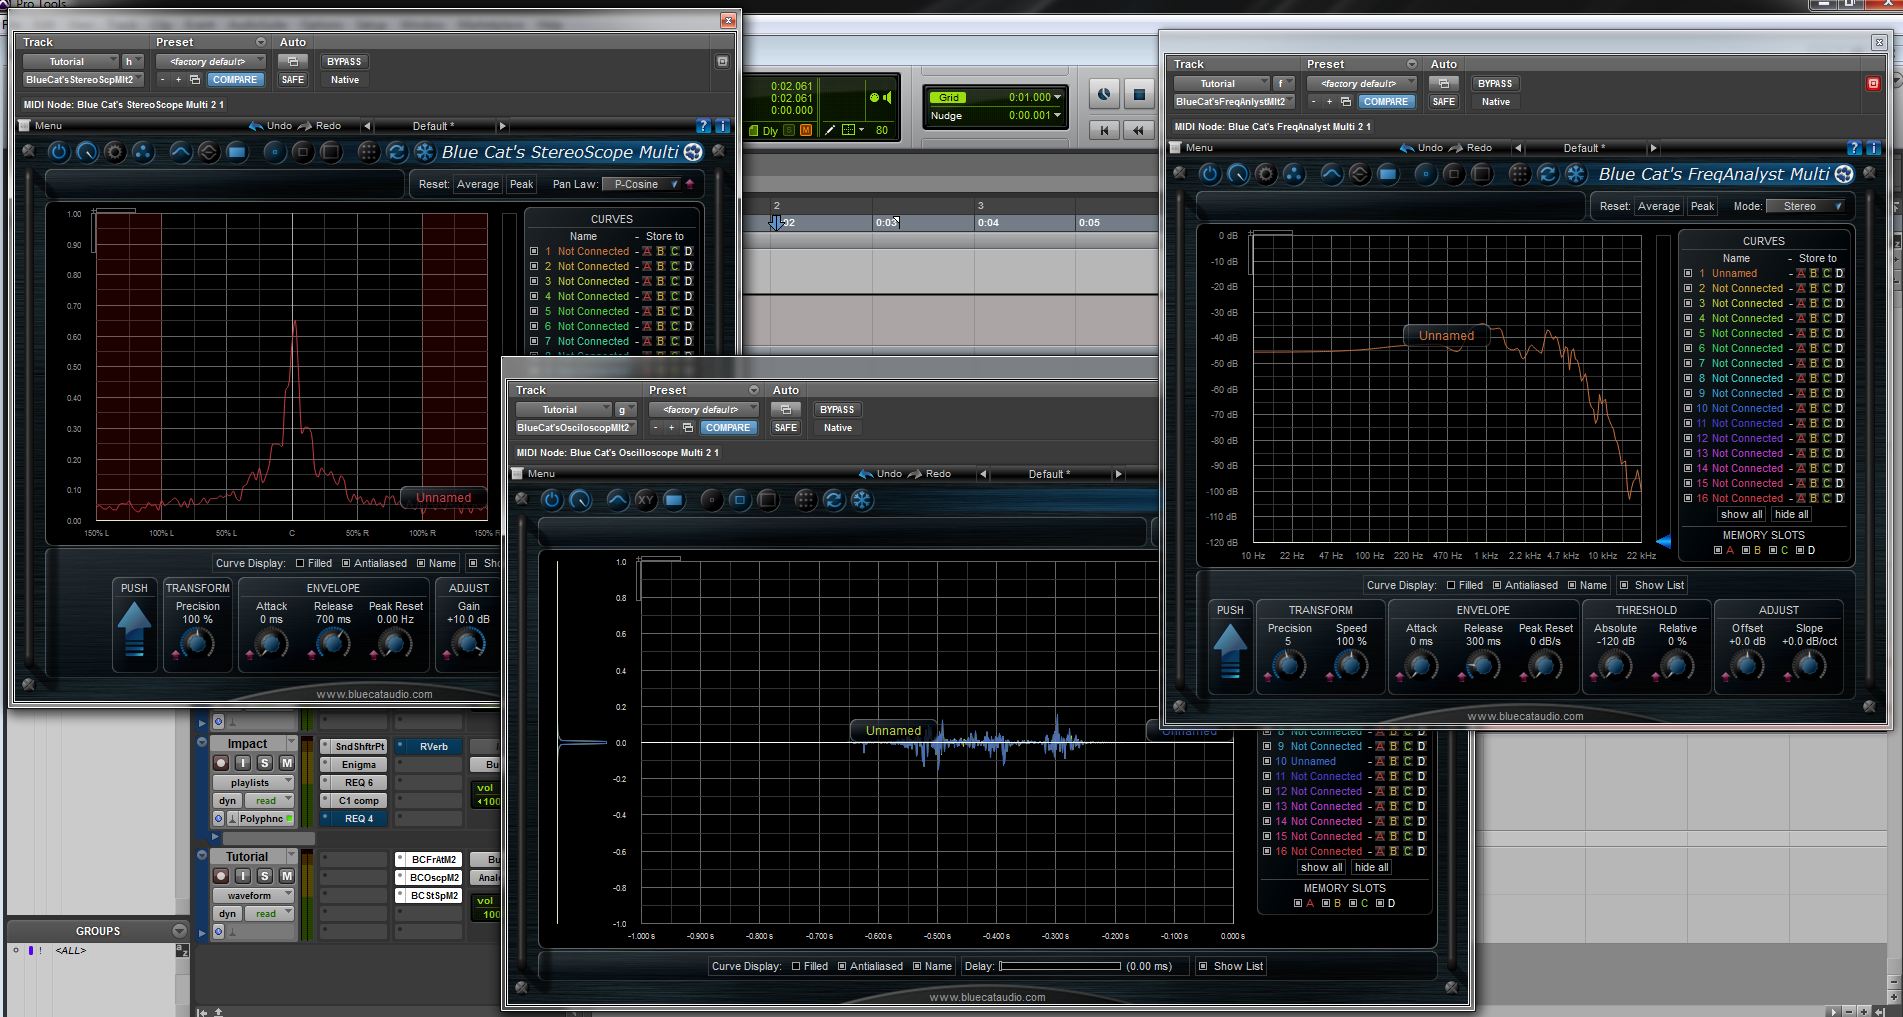Open the Pan Law P-Cosine dropdown

click(642, 184)
